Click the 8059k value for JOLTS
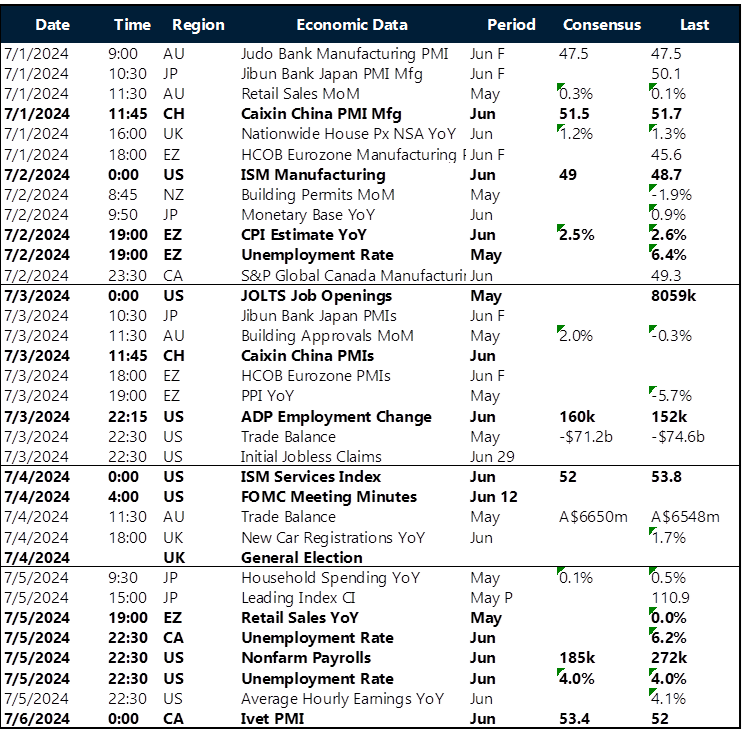 (673, 296)
